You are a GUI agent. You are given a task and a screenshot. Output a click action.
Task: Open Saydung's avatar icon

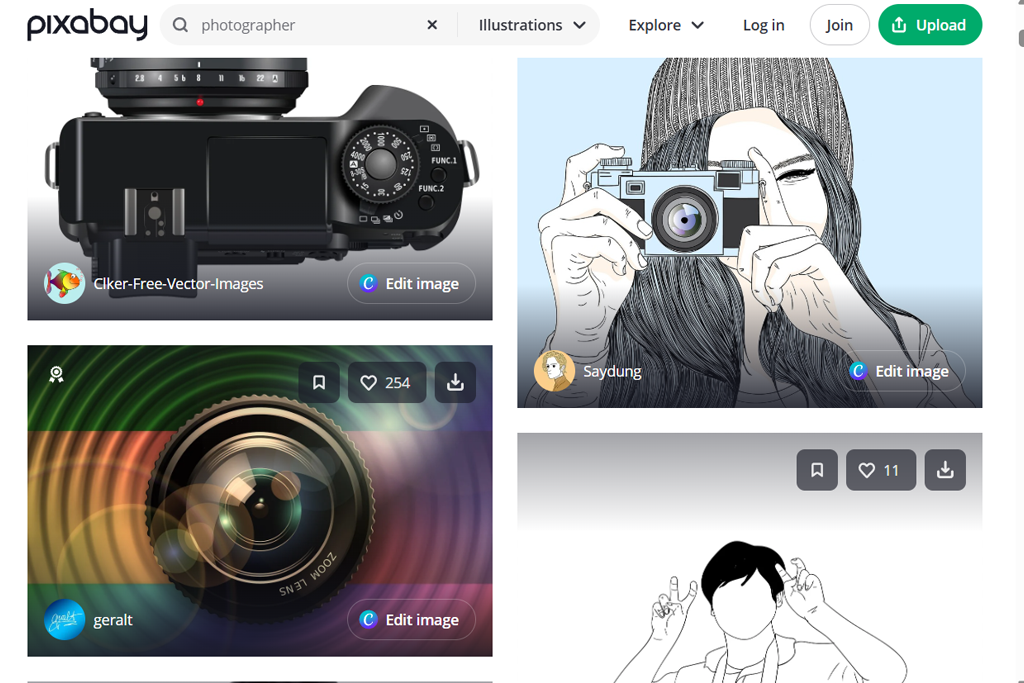554,371
